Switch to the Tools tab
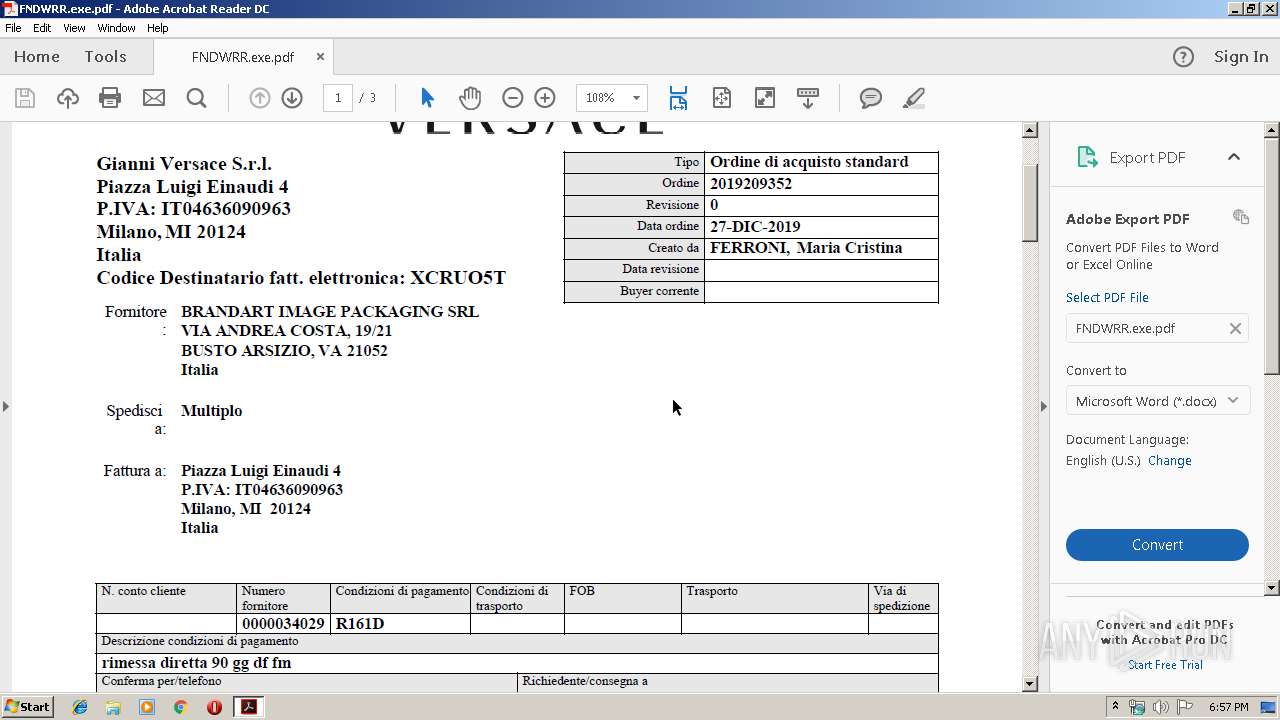The width and height of the screenshot is (1280, 720). [x=105, y=57]
